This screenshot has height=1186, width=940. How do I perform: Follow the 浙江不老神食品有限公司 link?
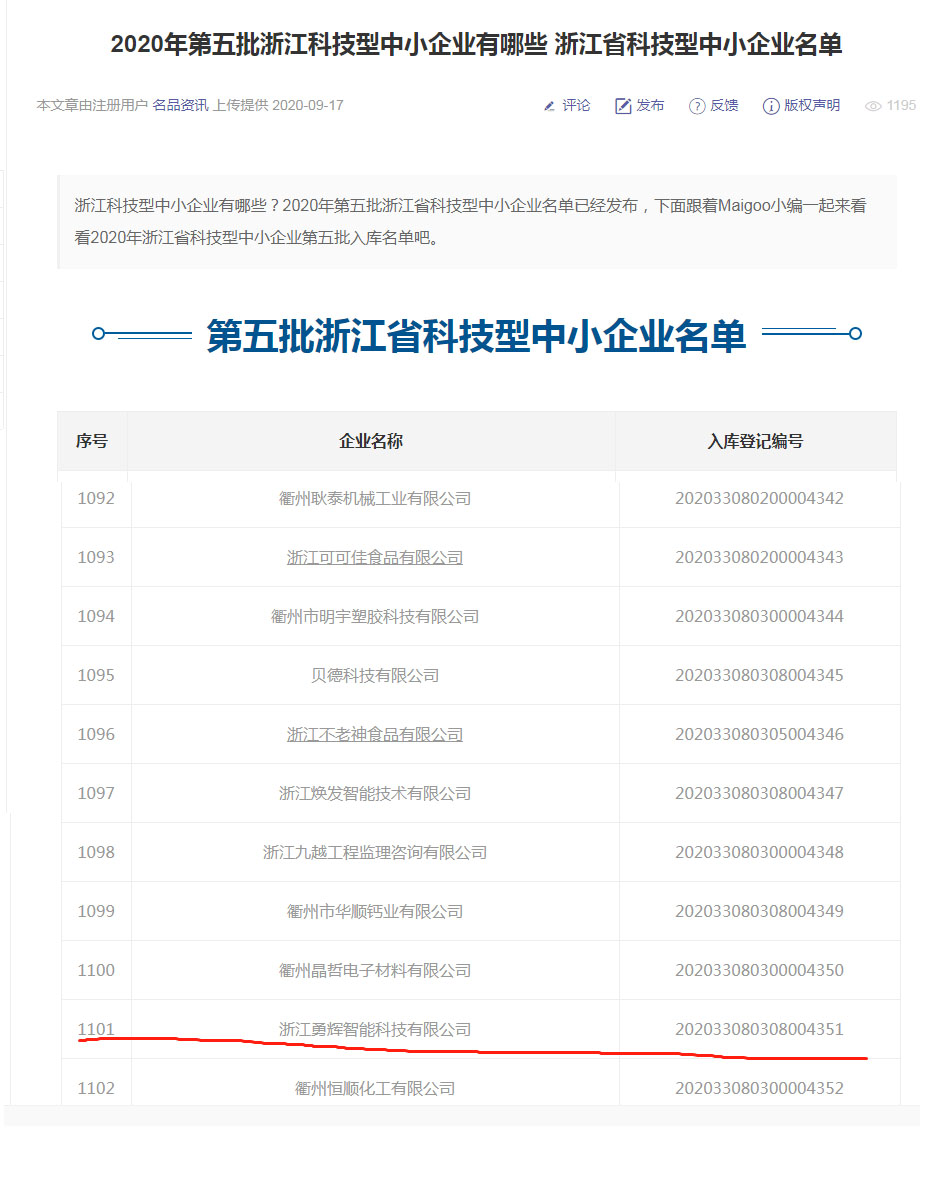(x=375, y=734)
